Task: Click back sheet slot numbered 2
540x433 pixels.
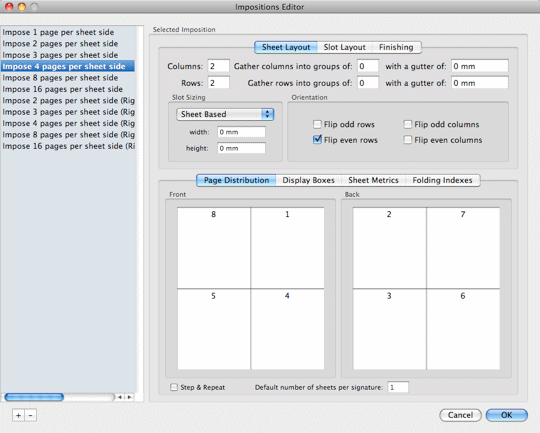Action: click(390, 248)
